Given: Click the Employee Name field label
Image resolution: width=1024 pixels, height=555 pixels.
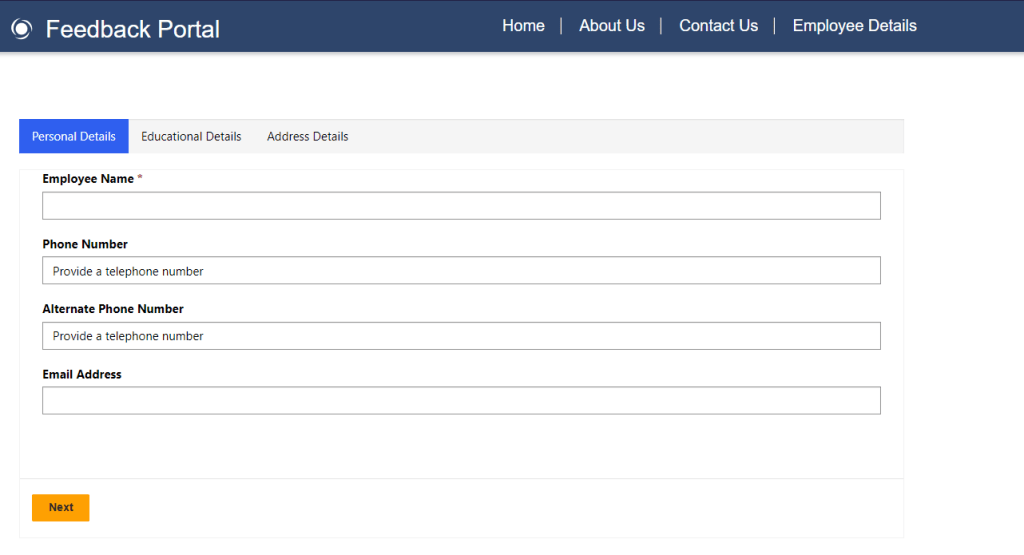Looking at the screenshot, I should pos(88,179).
